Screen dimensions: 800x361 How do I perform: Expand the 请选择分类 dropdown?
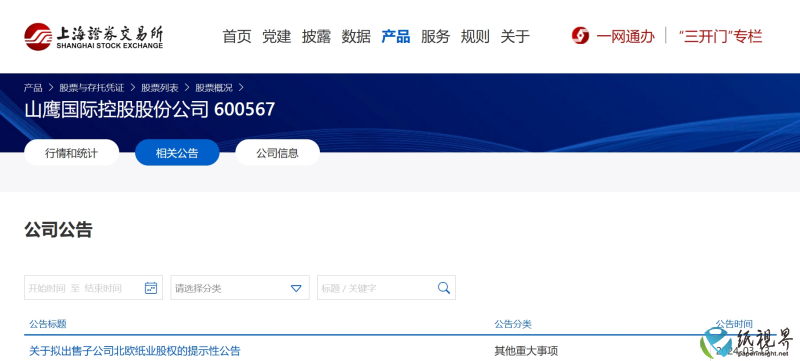[240, 288]
